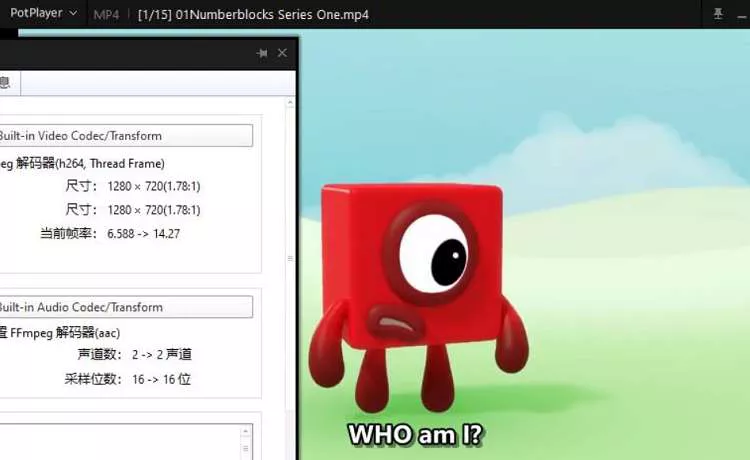Image resolution: width=750 pixels, height=460 pixels.
Task: Close the playback info panel
Action: [282, 53]
